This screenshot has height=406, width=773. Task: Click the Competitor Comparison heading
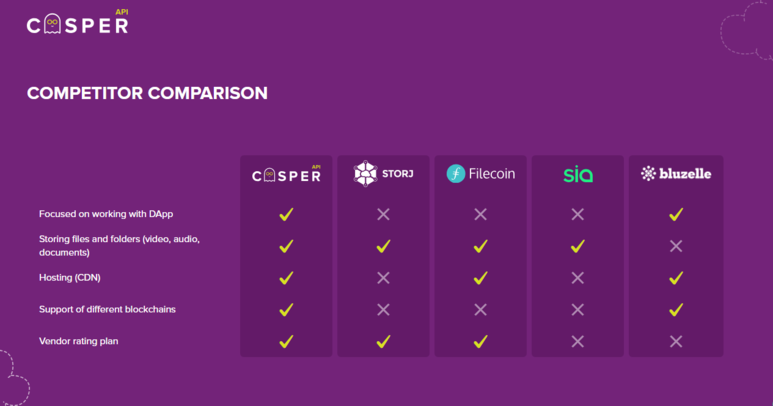[147, 94]
